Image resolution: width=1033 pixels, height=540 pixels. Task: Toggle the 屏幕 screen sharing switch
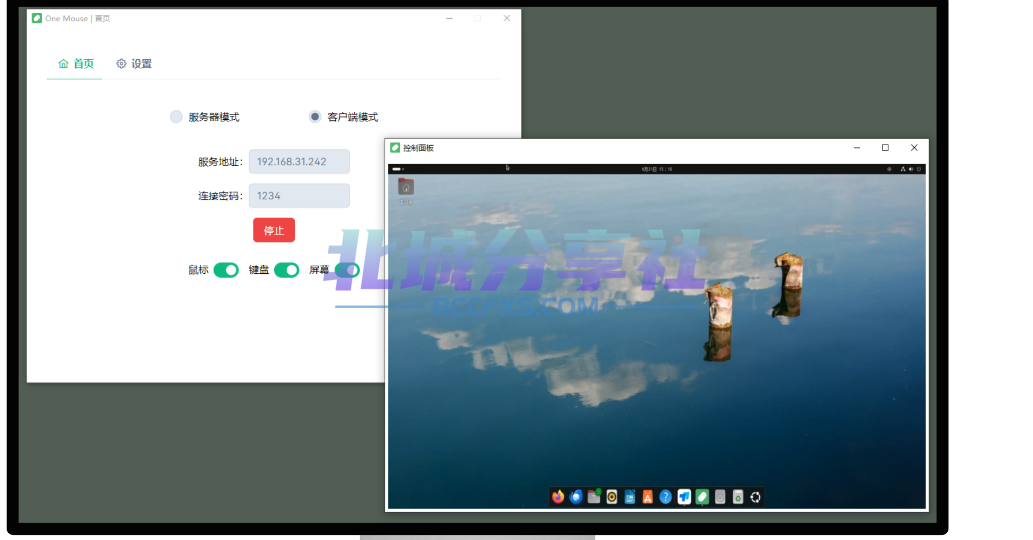[347, 270]
